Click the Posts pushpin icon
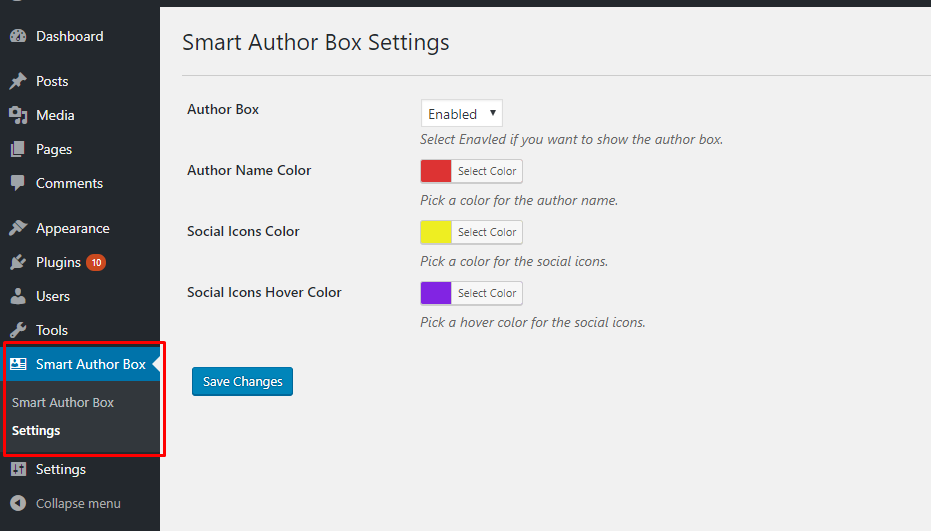The image size is (931, 531). point(18,81)
